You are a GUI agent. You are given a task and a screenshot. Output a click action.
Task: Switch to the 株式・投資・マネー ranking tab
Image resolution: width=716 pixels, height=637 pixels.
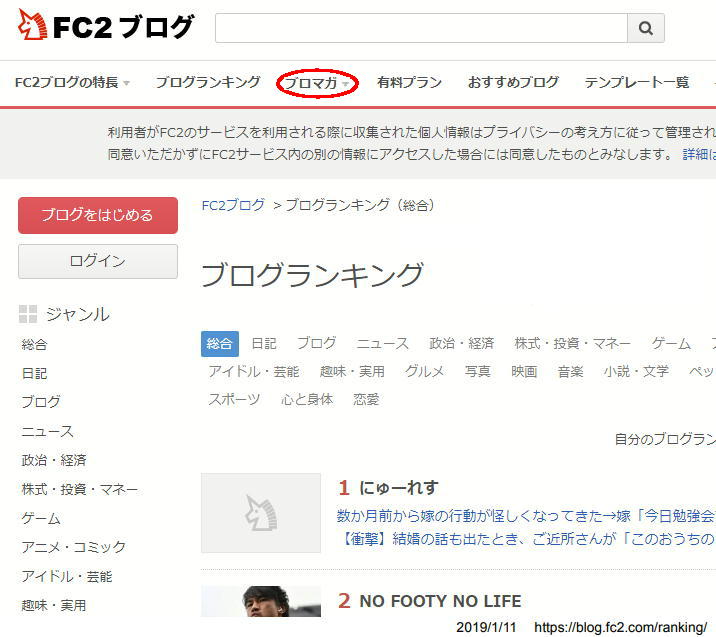(573, 343)
